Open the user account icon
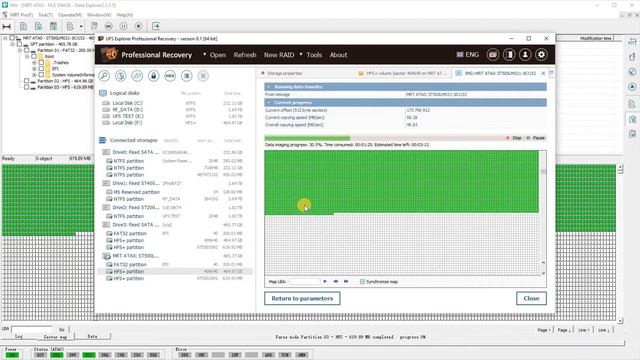Screen dimensions: 640x360 point(525,55)
